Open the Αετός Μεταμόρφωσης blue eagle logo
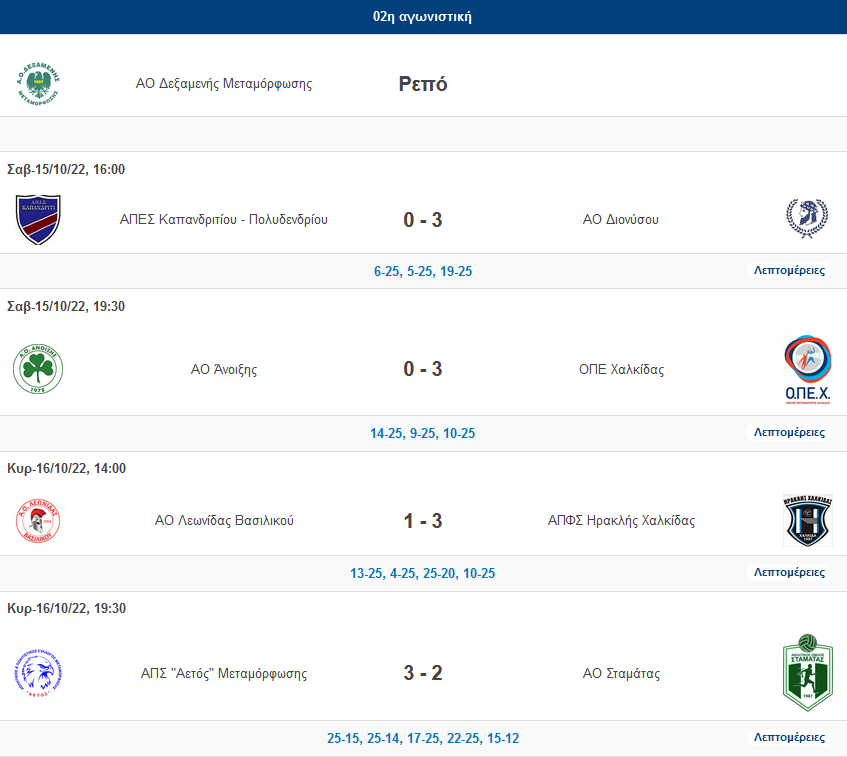The image size is (847, 757). 38,673
